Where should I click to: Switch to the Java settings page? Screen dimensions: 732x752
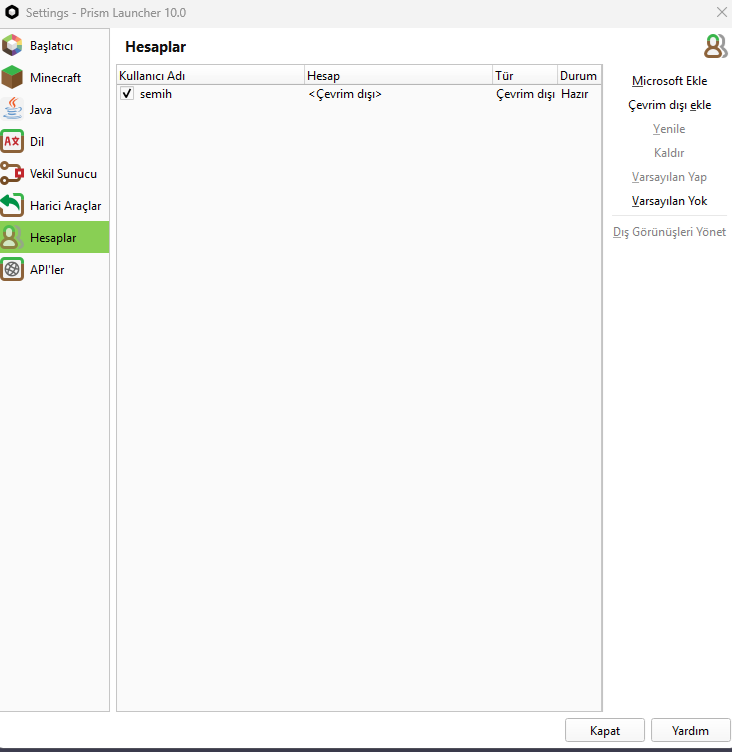55,109
